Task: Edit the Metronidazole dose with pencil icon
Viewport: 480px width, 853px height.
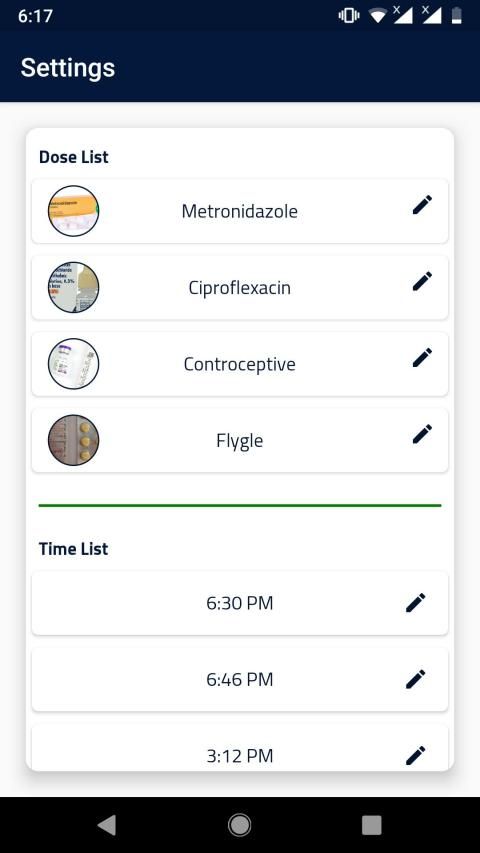Action: (422, 205)
